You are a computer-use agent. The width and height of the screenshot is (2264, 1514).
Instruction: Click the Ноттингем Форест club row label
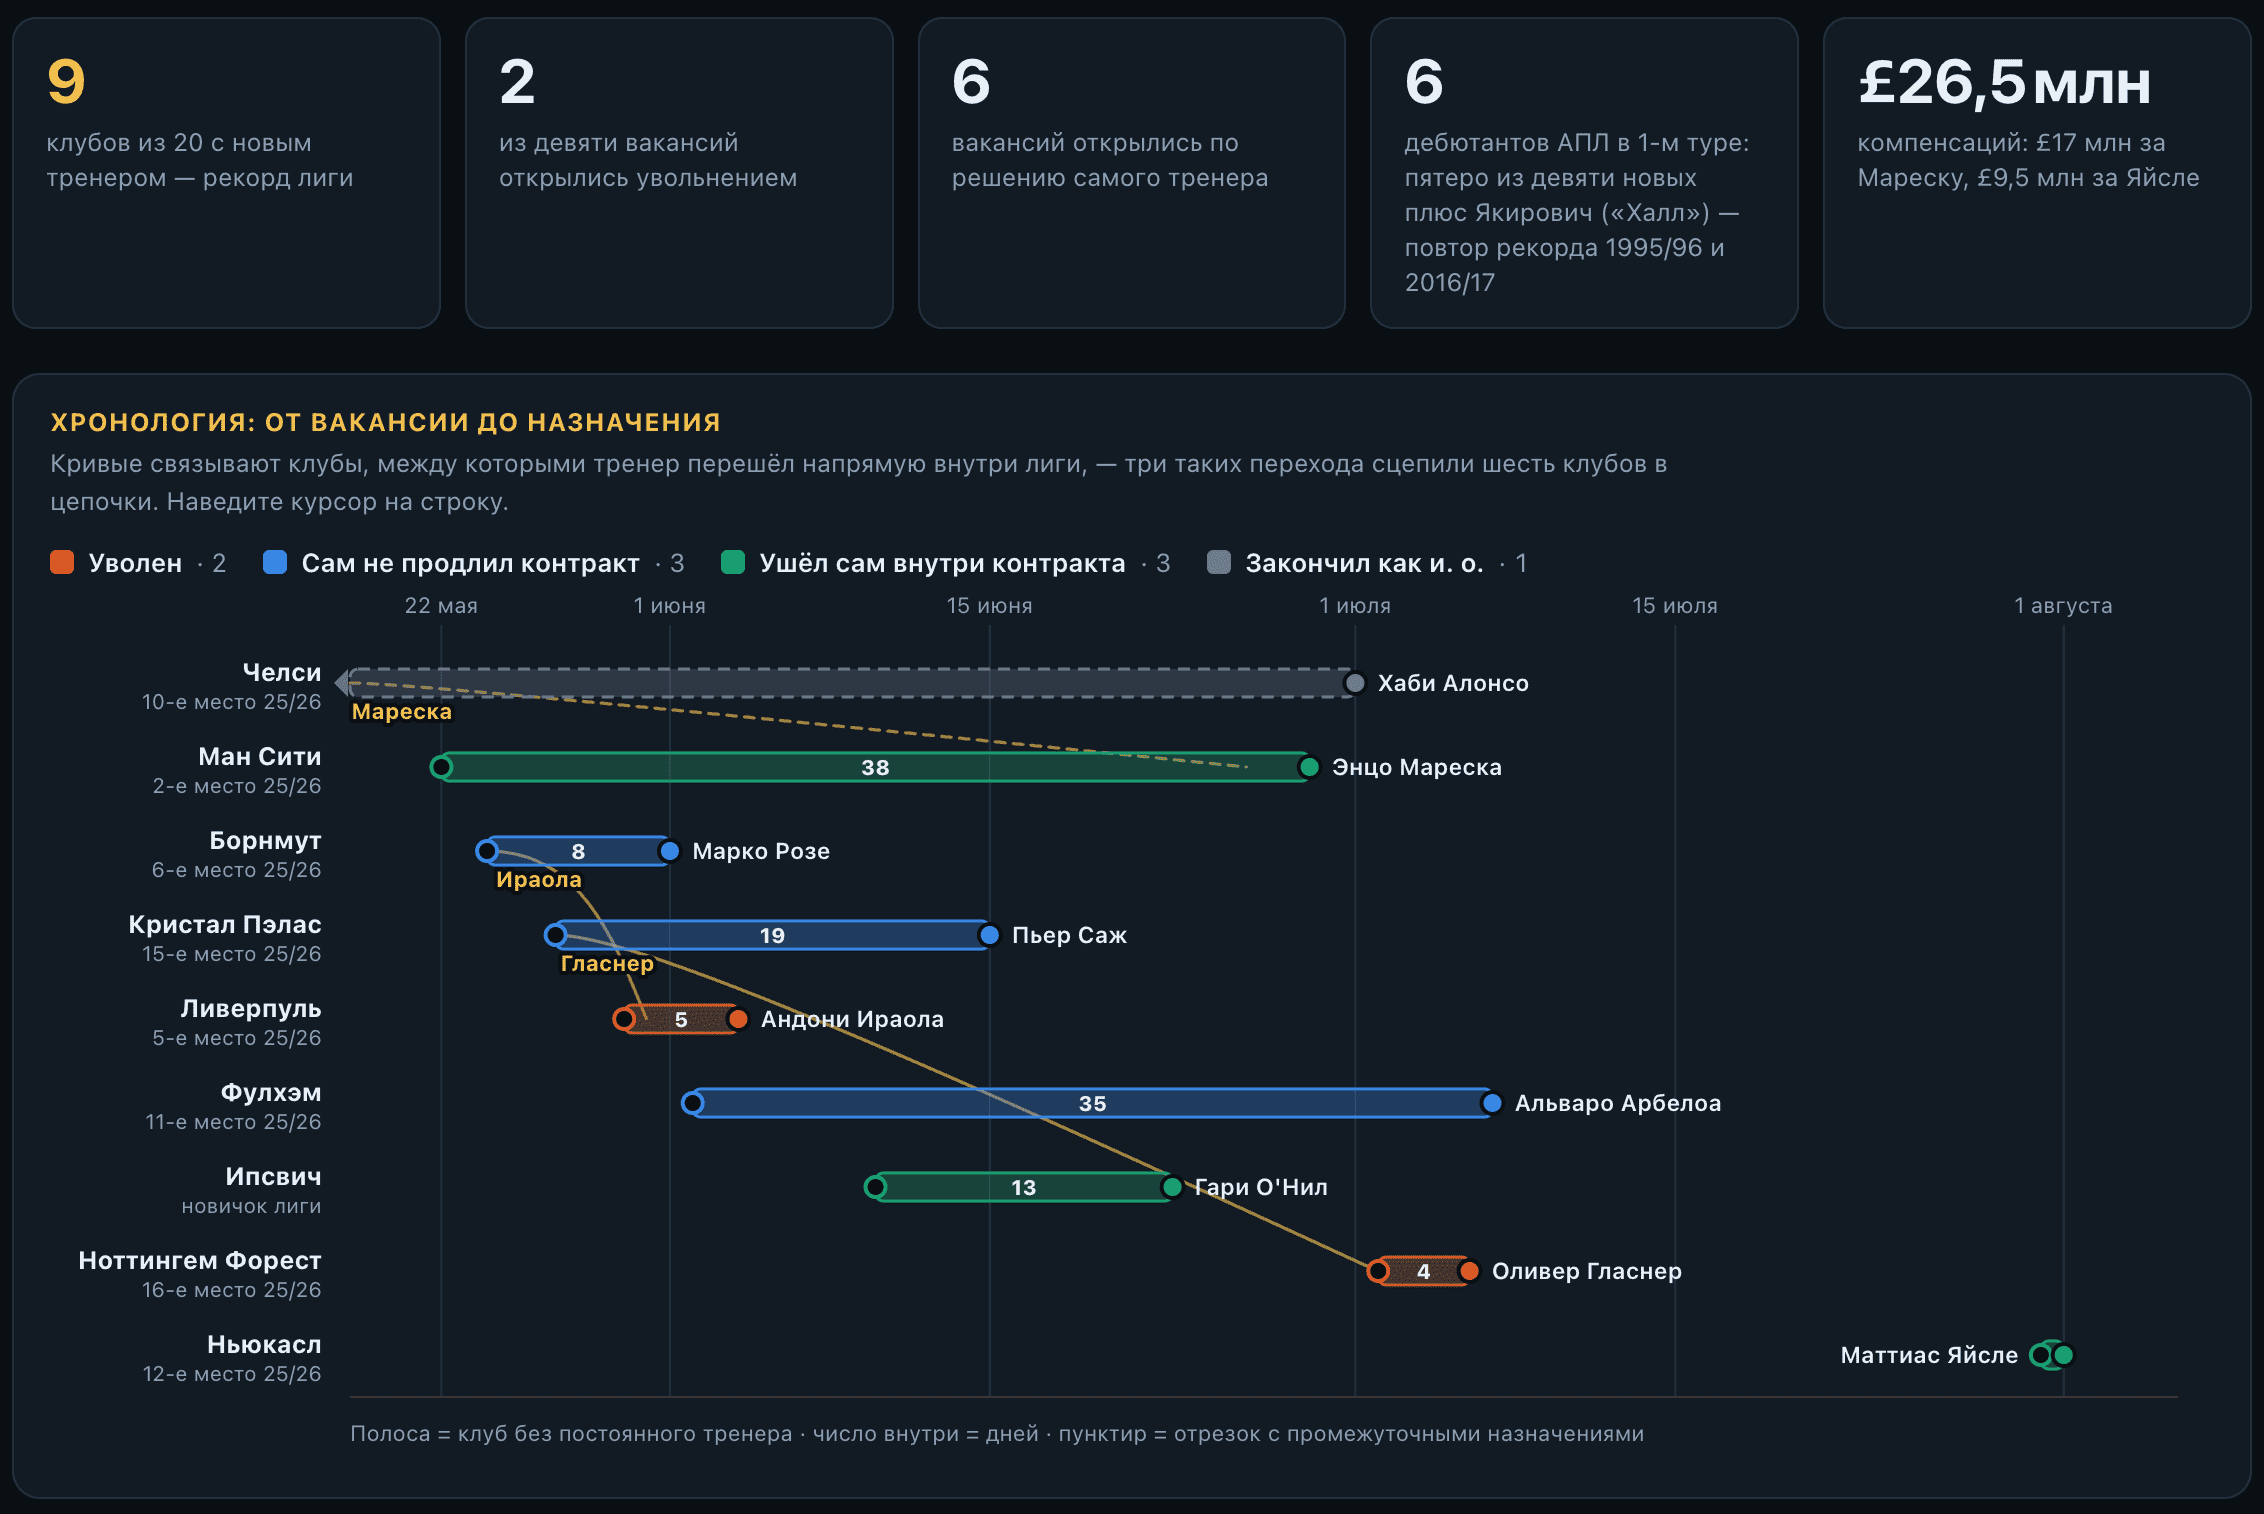click(200, 1260)
